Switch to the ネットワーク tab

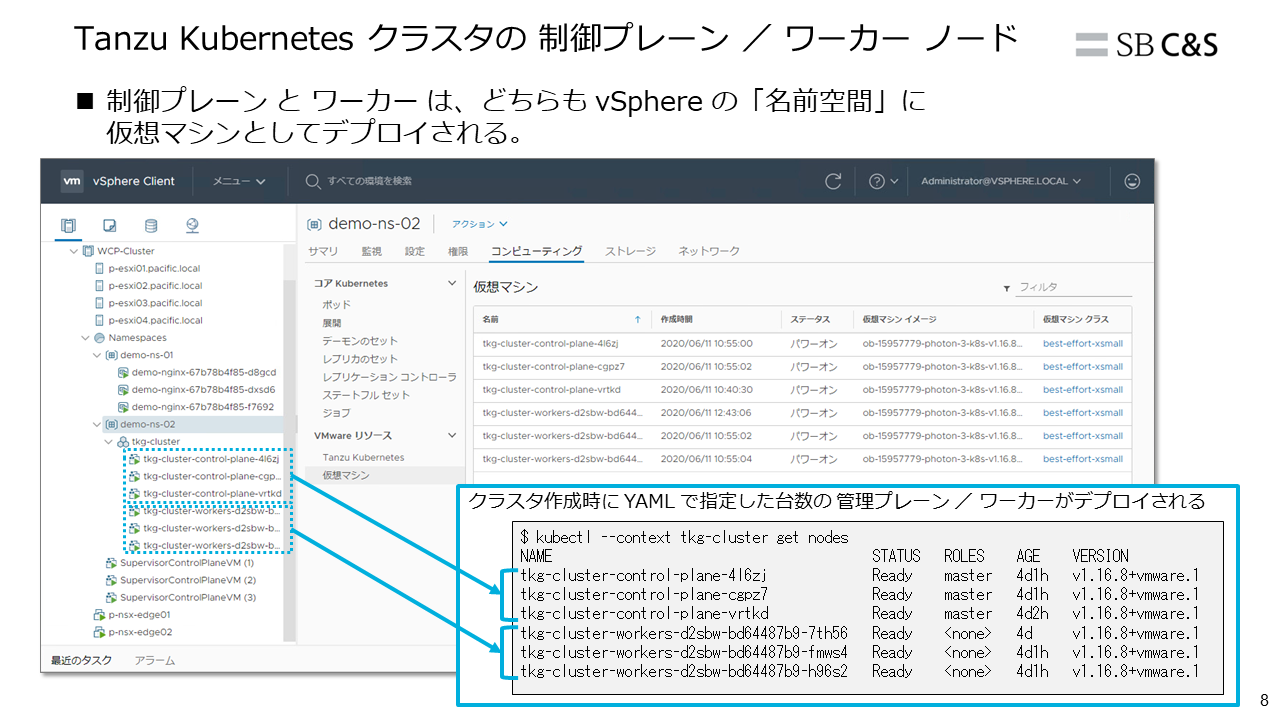click(x=709, y=251)
